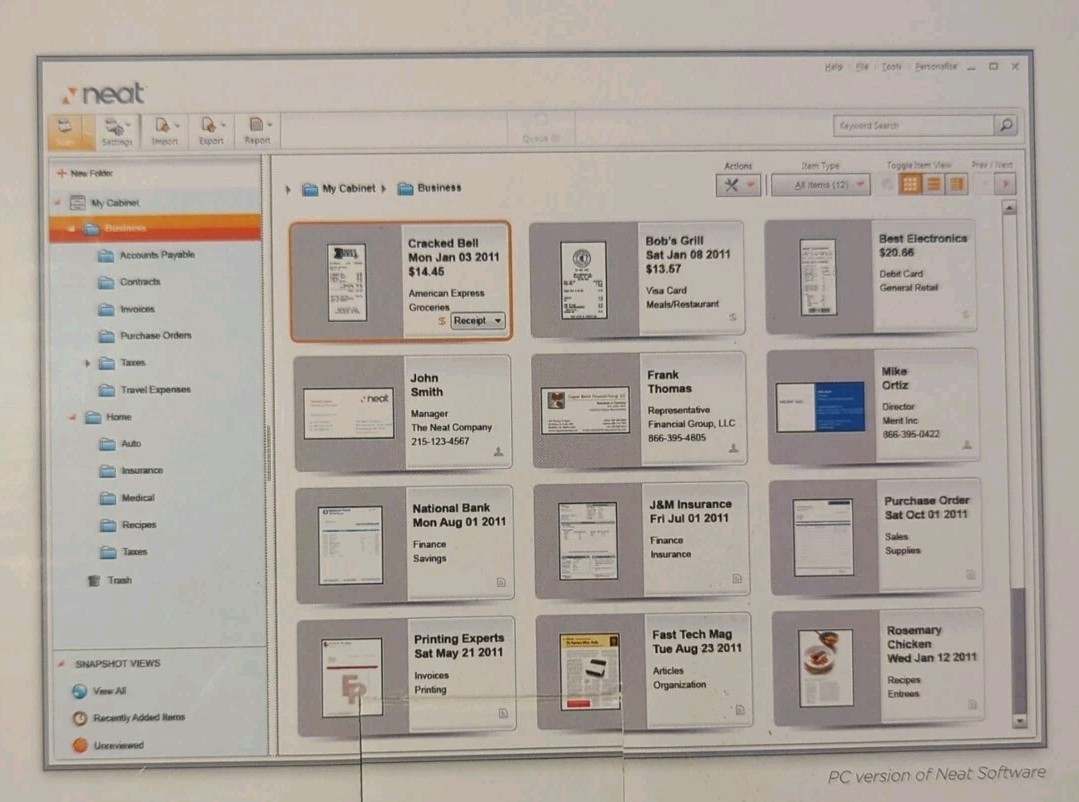Click the Import toolbar icon
The image size is (1079, 802).
(164, 131)
